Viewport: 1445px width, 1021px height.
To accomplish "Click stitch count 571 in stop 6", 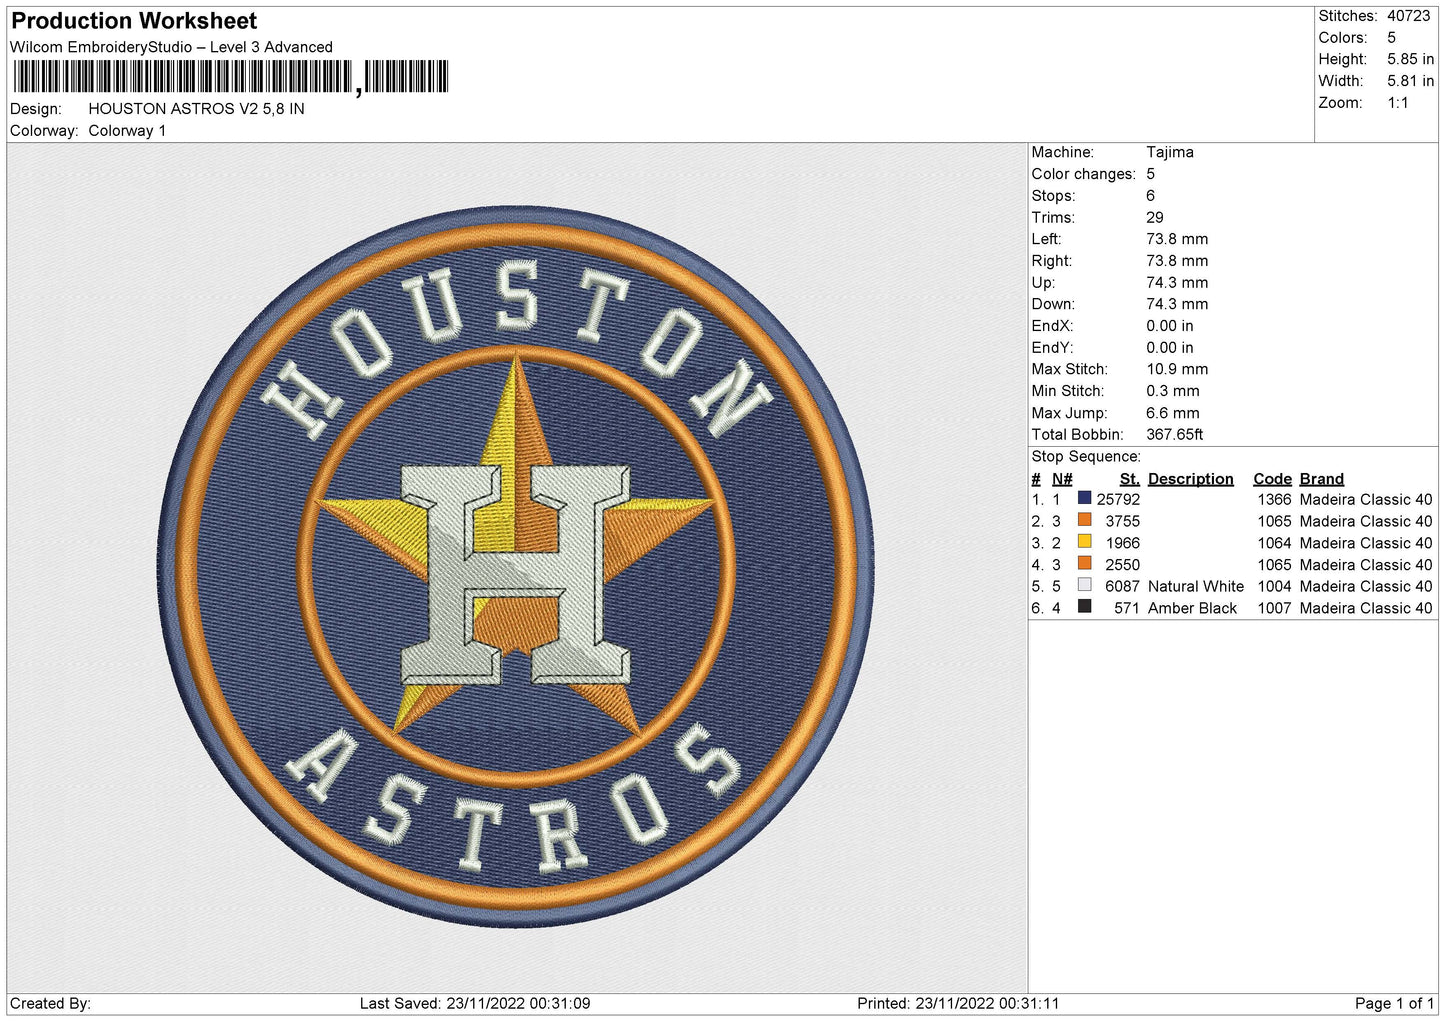I will click(x=1127, y=608).
